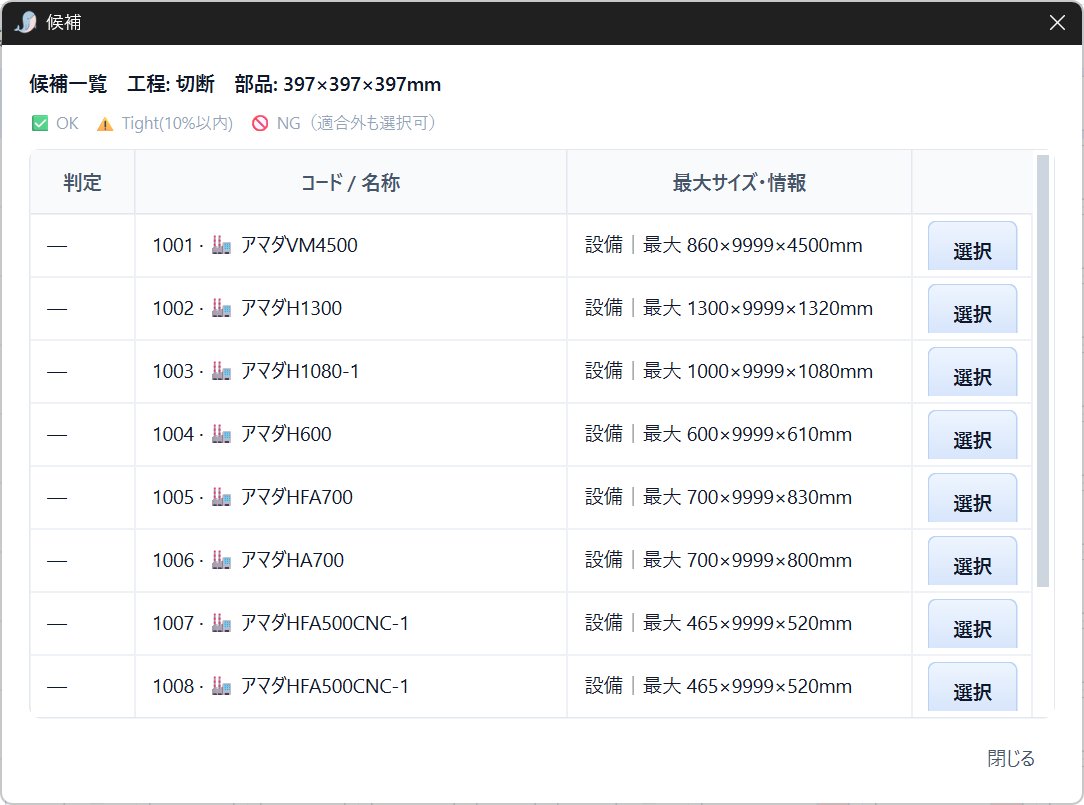1084x805 pixels.
Task: Select equipment 1001 アマダVM4500 with 選択
Action: pyautogui.click(x=972, y=246)
